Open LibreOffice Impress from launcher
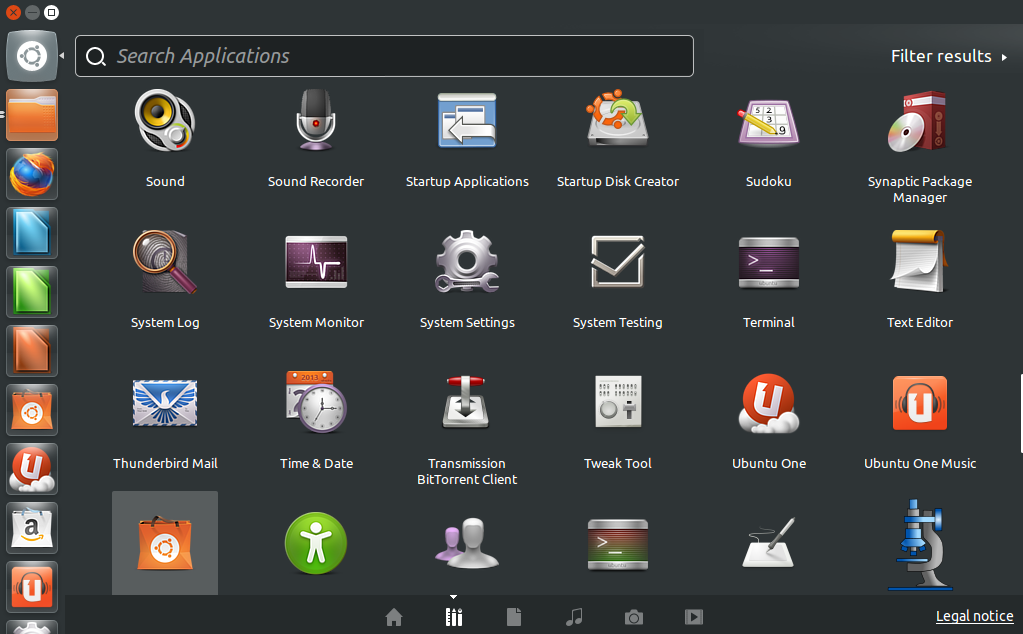Viewport: 1023px width, 634px height. 32,351
